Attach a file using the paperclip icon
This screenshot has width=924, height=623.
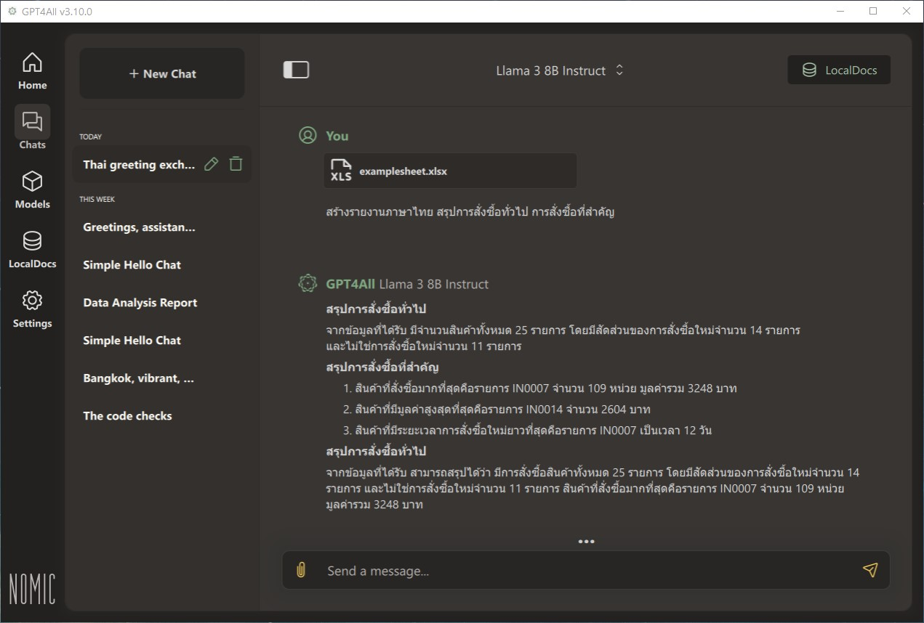(301, 570)
